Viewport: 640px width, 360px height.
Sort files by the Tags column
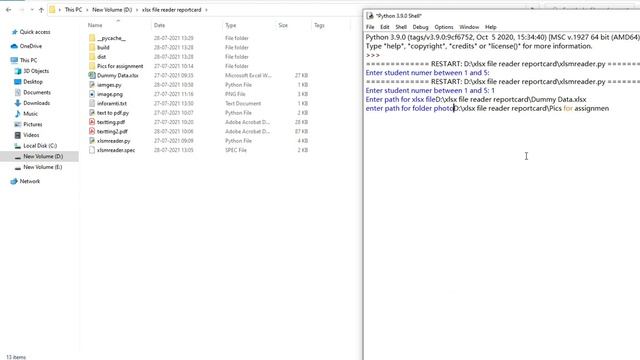319,25
